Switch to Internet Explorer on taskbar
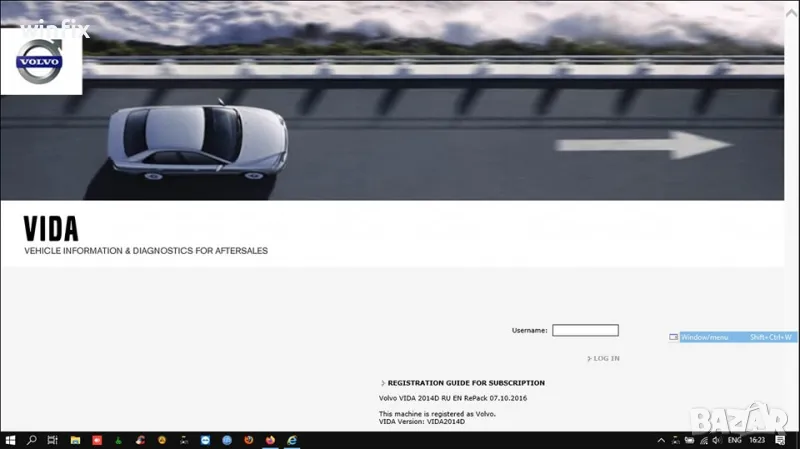The width and height of the screenshot is (800, 449). coord(292,440)
